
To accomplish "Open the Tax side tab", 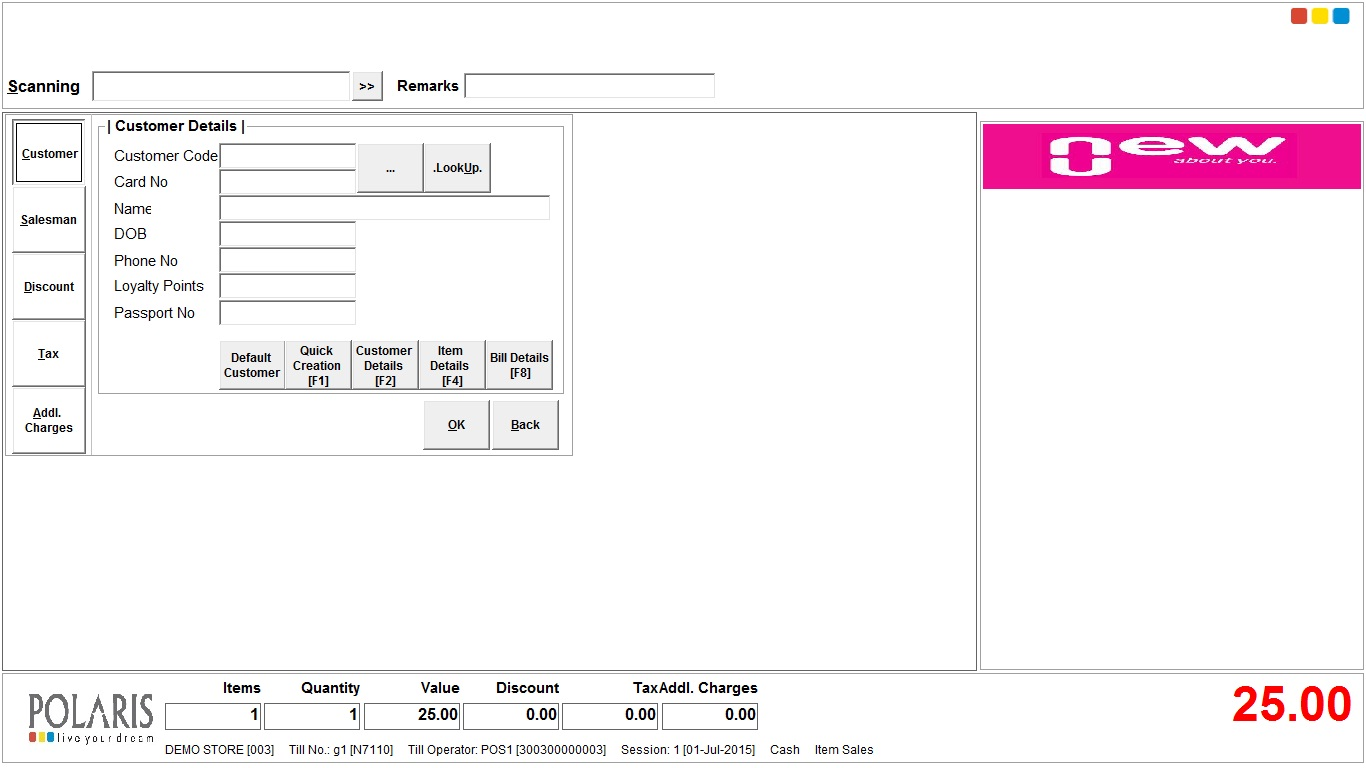I will click(49, 354).
